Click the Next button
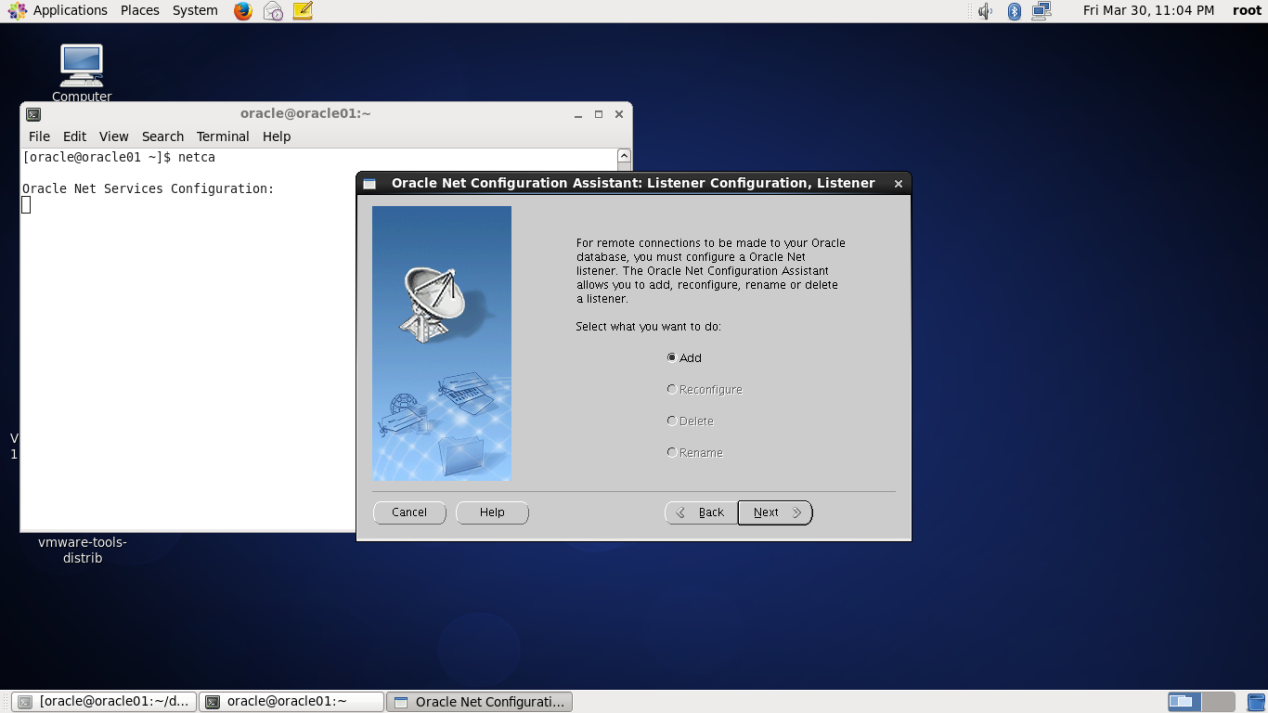The height and width of the screenshot is (713, 1268). 775,512
